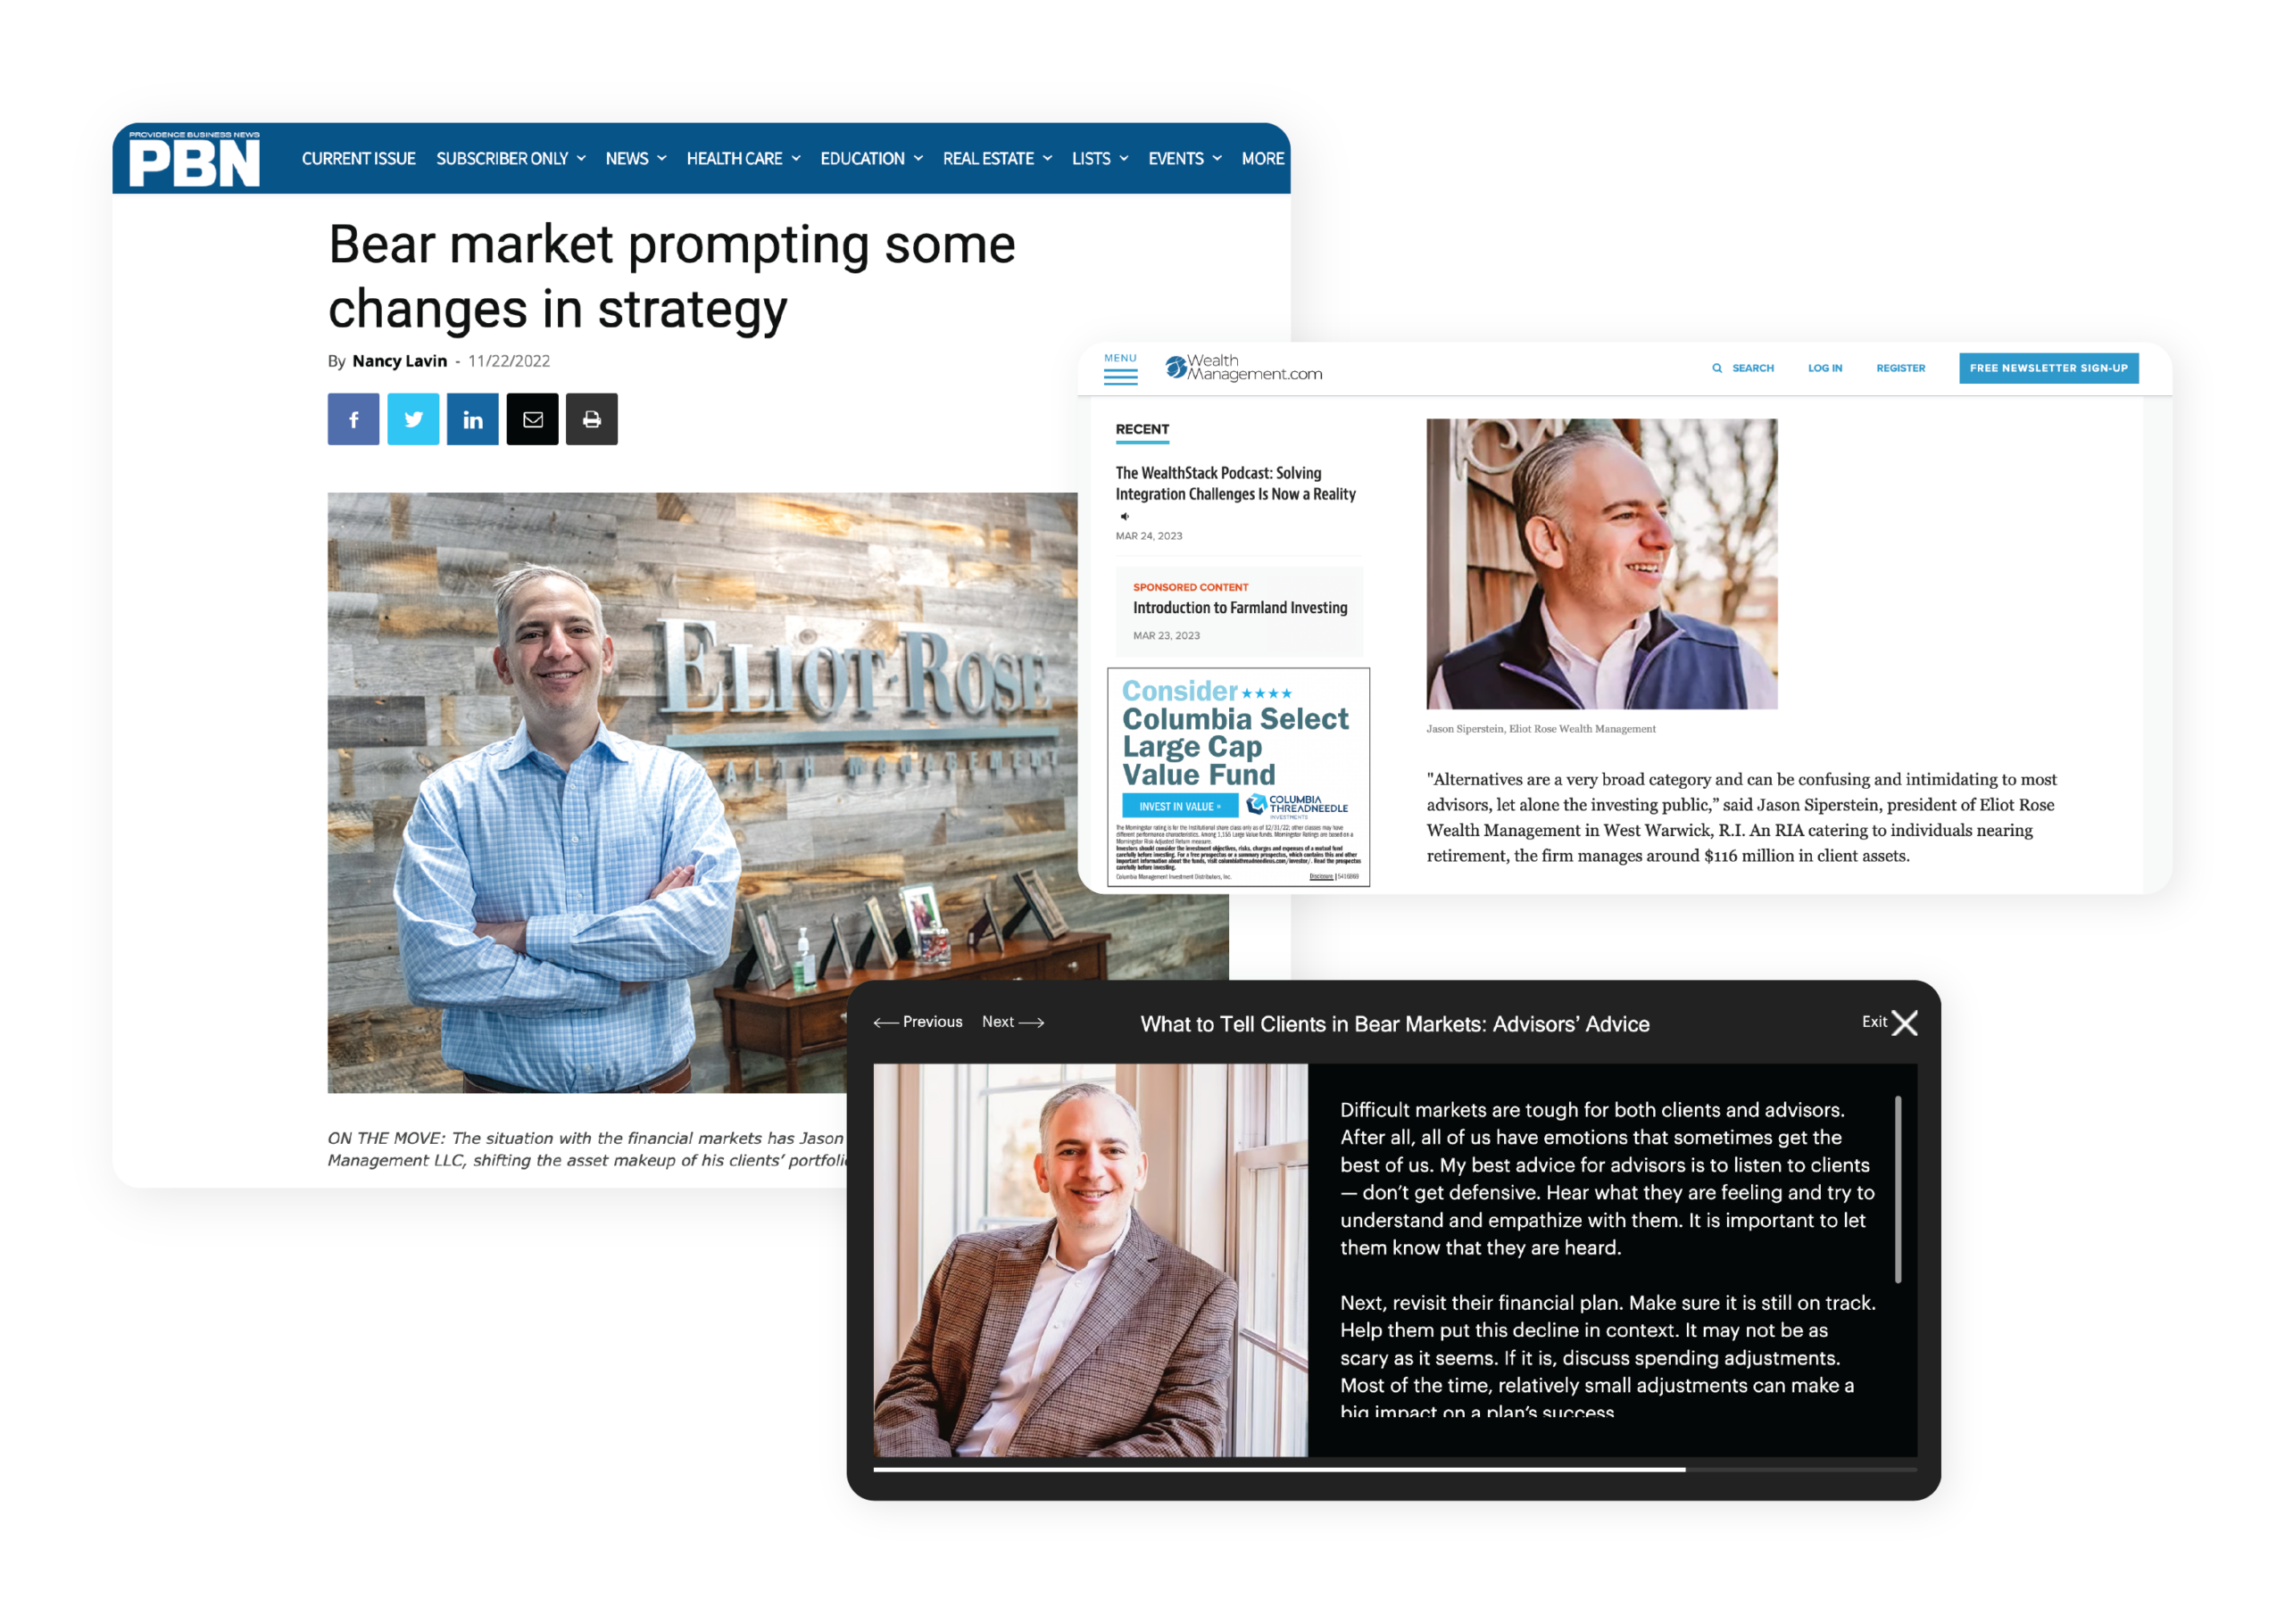Print the article using printer icon
2285x1624 pixels.
pyautogui.click(x=592, y=419)
